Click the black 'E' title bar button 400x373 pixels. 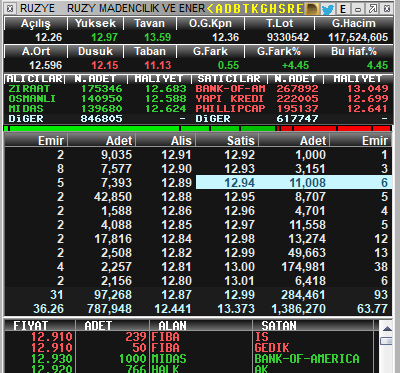pos(343,9)
